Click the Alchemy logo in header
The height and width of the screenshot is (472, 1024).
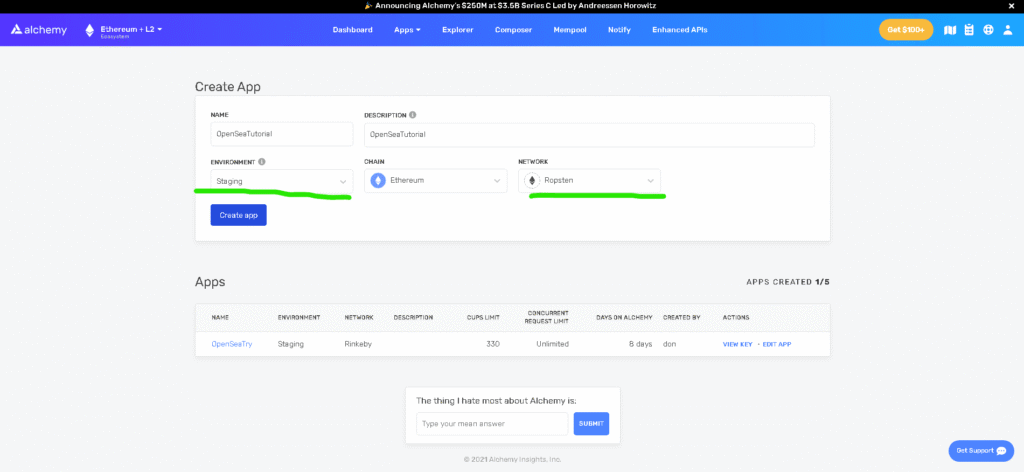coord(39,30)
